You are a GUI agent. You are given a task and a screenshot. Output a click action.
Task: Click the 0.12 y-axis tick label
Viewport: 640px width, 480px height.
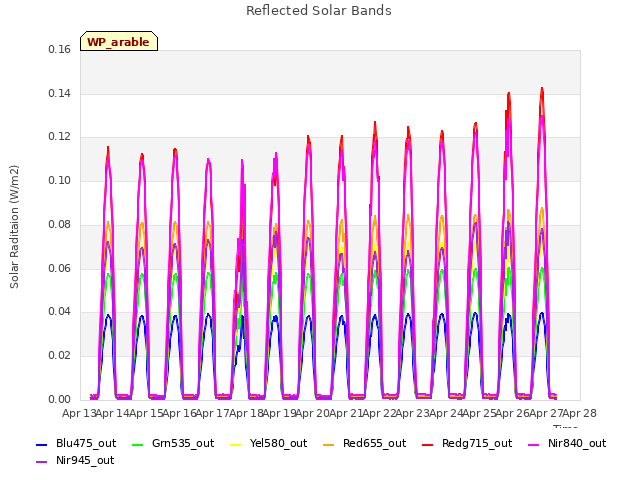60,137
